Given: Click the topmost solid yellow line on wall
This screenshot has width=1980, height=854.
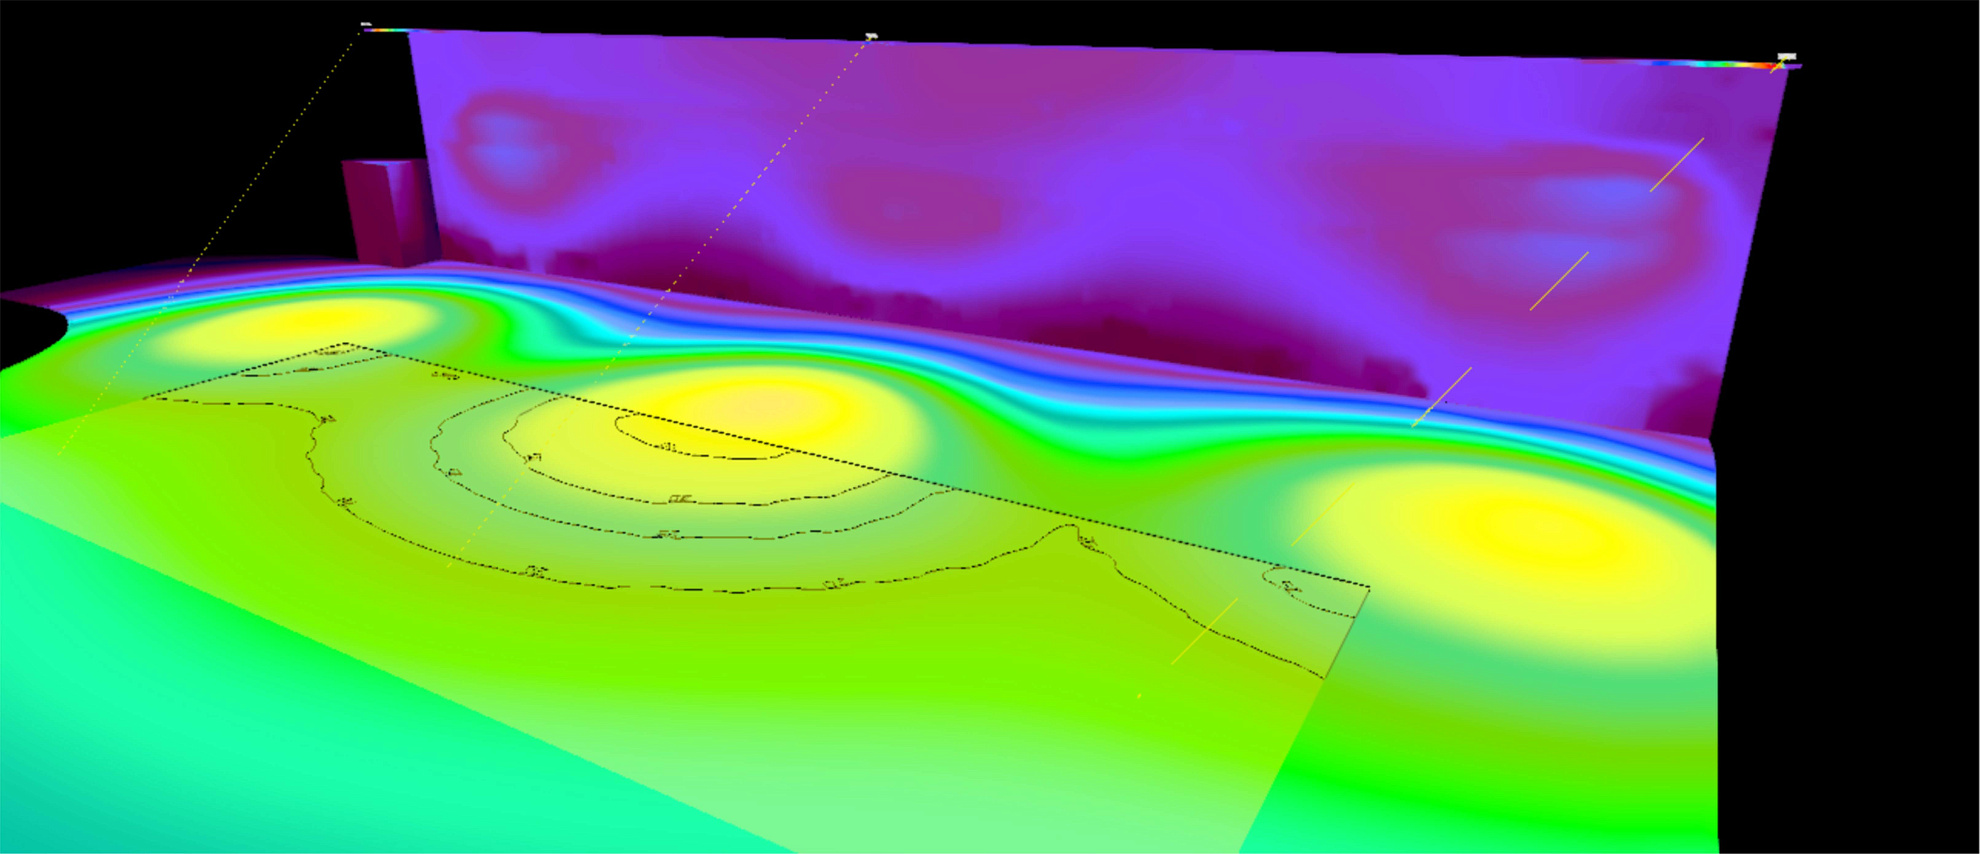Looking at the screenshot, I should tap(1676, 165).
